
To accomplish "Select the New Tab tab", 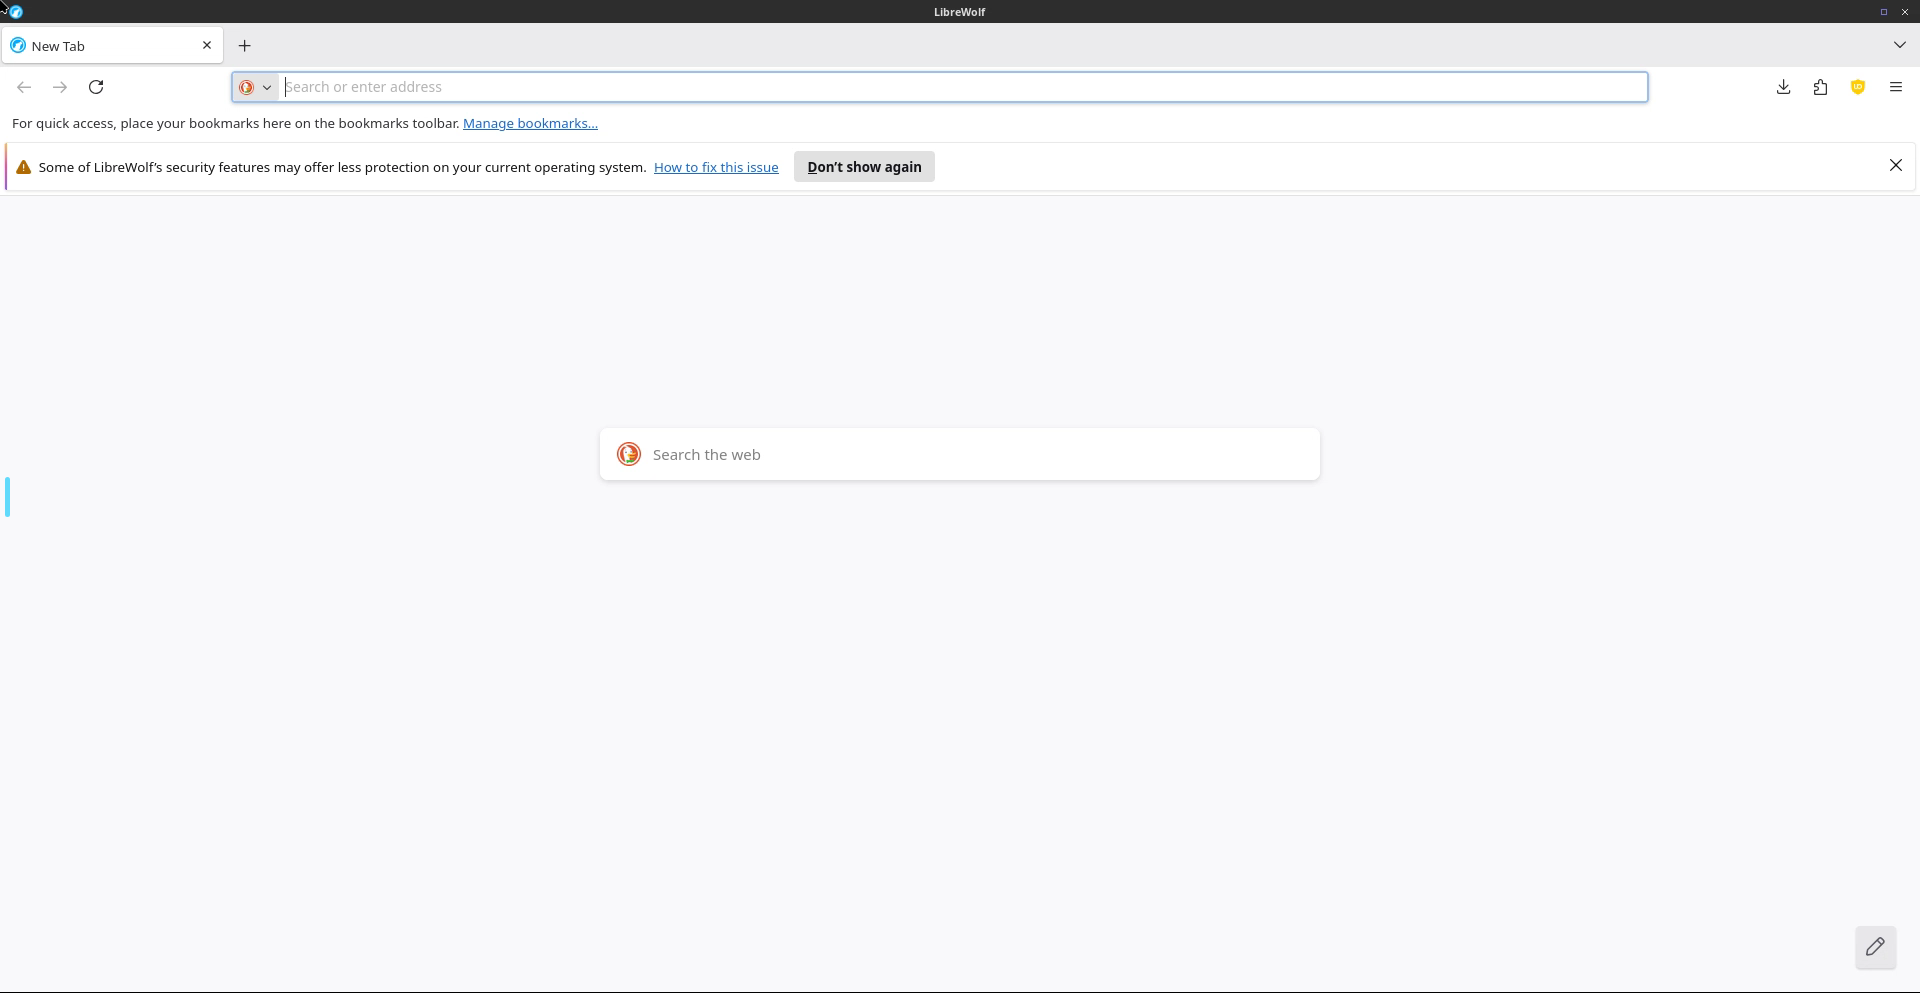I will point(100,46).
